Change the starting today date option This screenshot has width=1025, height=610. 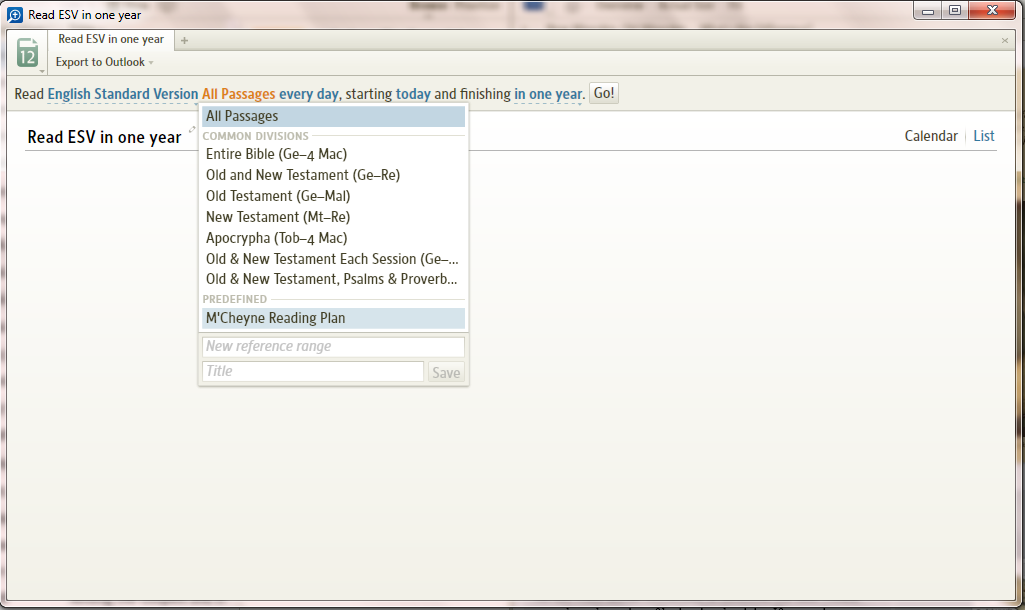coord(413,94)
